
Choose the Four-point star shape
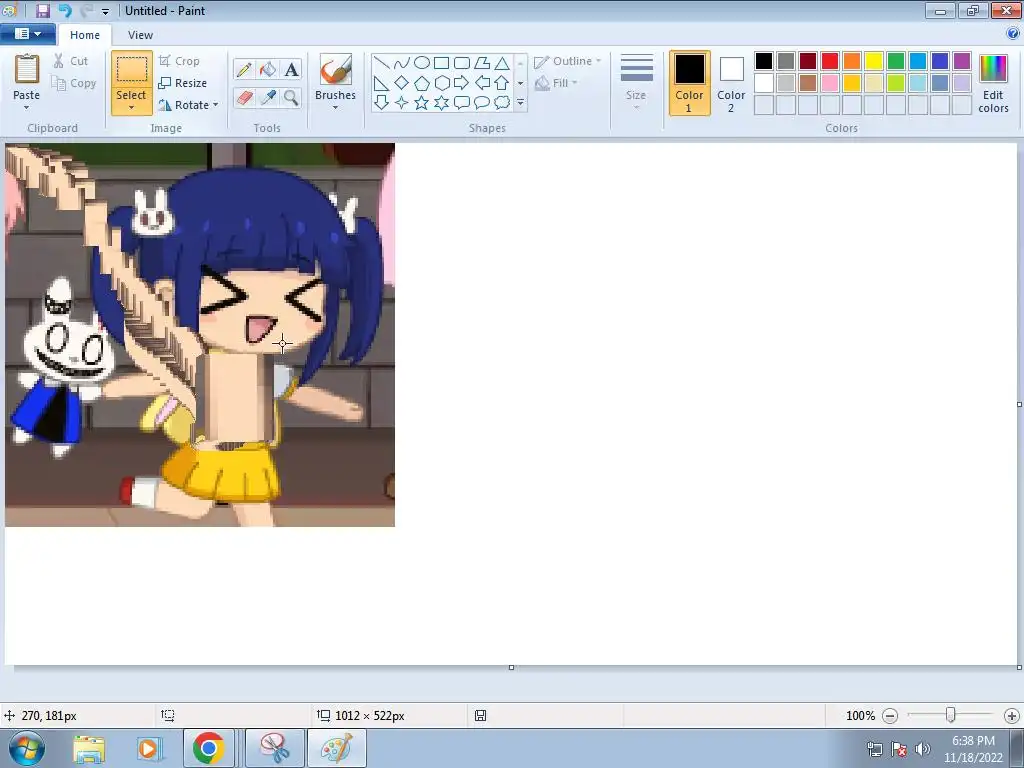pos(402,103)
